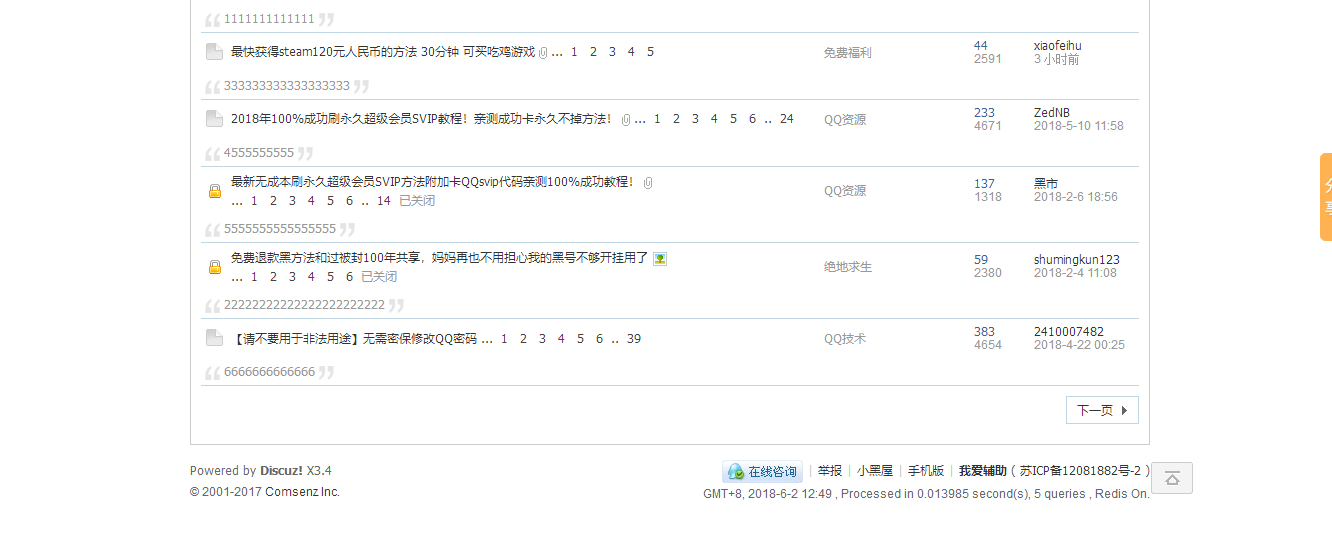The image size is (1332, 546).
Task: View profile of user xiaofeihu
Action: (x=1058, y=46)
